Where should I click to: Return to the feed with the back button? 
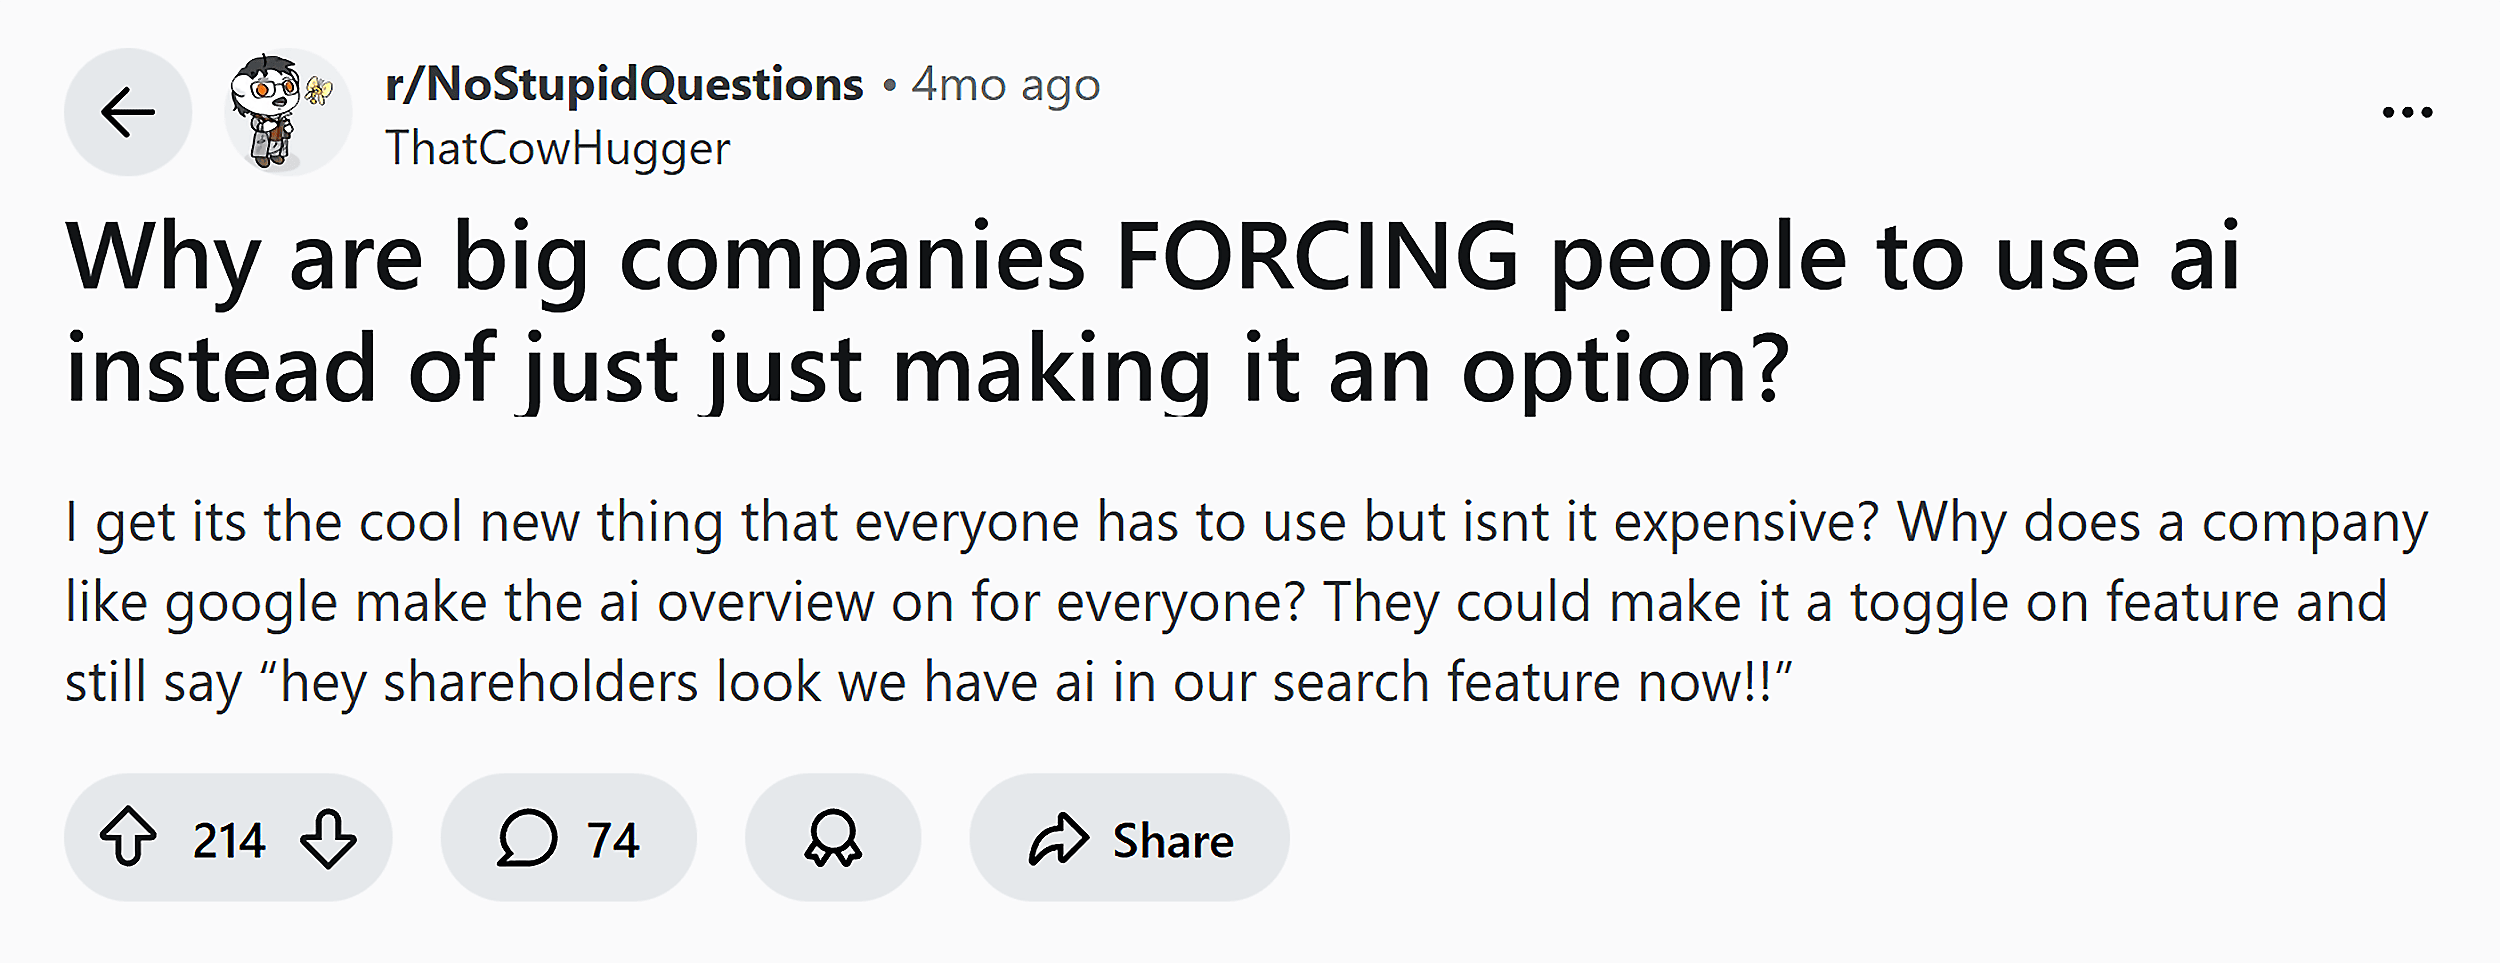coord(127,113)
